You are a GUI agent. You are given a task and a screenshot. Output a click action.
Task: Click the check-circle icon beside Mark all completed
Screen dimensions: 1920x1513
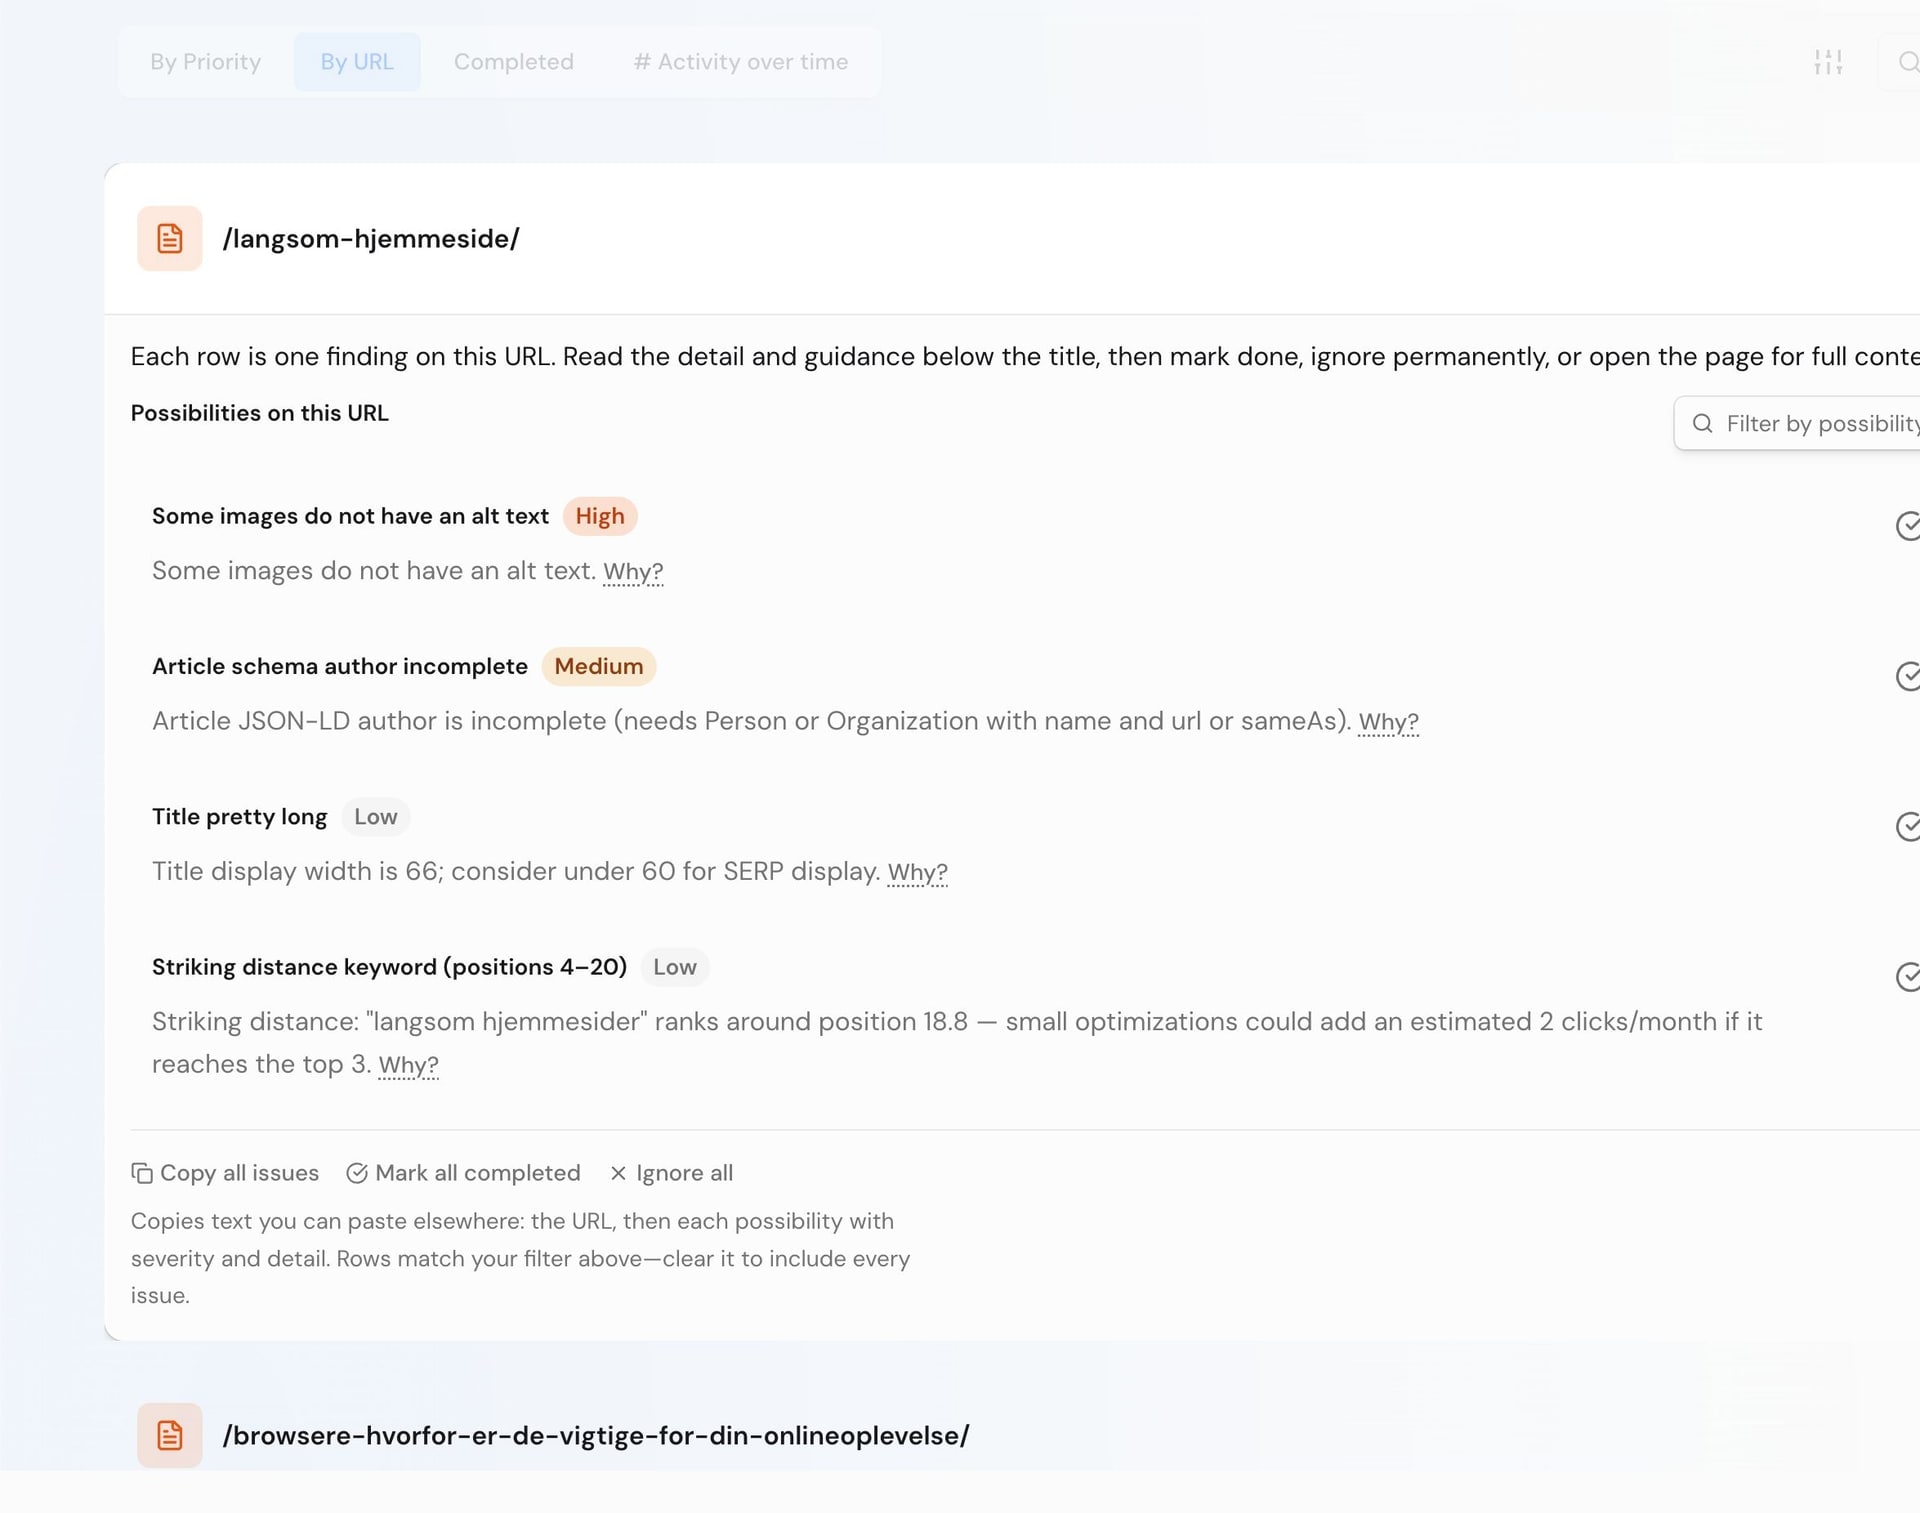pyautogui.click(x=357, y=1173)
